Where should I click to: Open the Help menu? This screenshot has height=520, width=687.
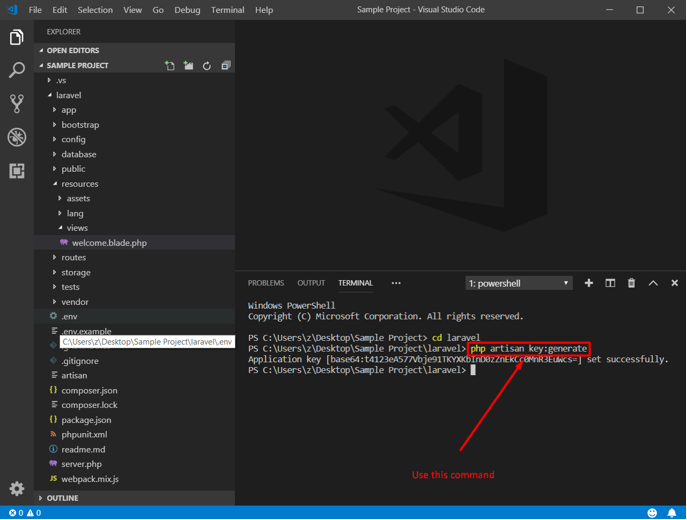pyautogui.click(x=264, y=10)
